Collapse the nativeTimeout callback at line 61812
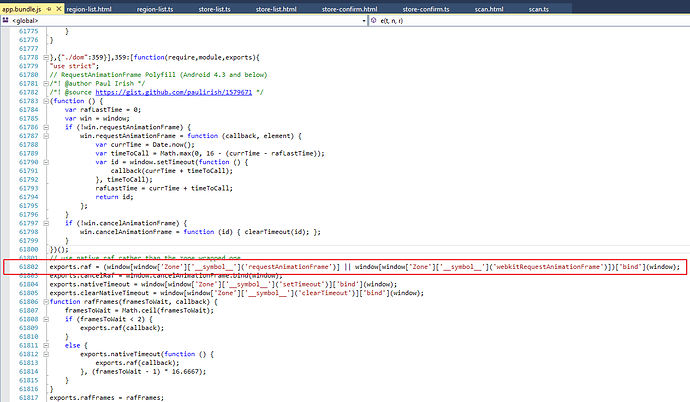 pyautogui.click(x=46, y=354)
